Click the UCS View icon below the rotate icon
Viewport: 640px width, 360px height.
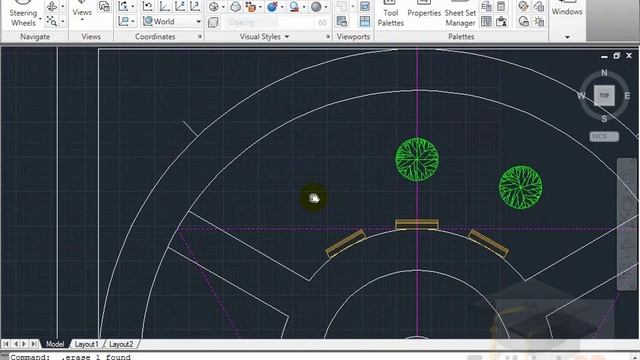tap(123, 21)
